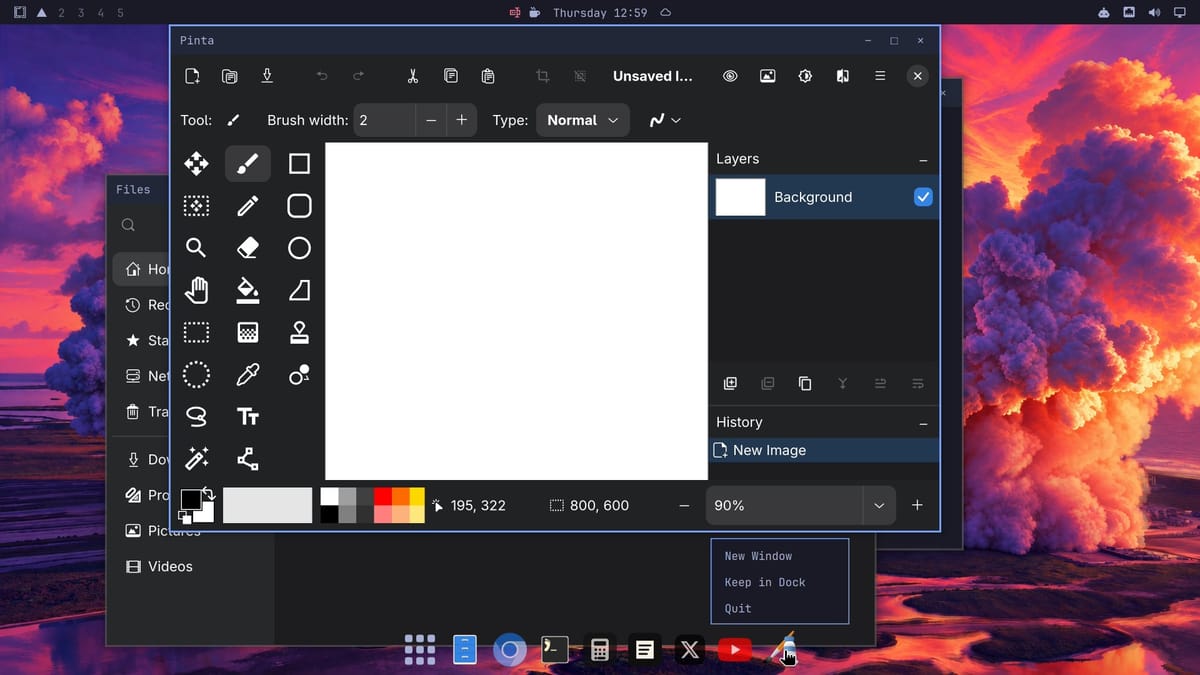Screen dimensions: 1200x675
Task: Select the Freeform Shape tool
Action: pyautogui.click(x=299, y=290)
